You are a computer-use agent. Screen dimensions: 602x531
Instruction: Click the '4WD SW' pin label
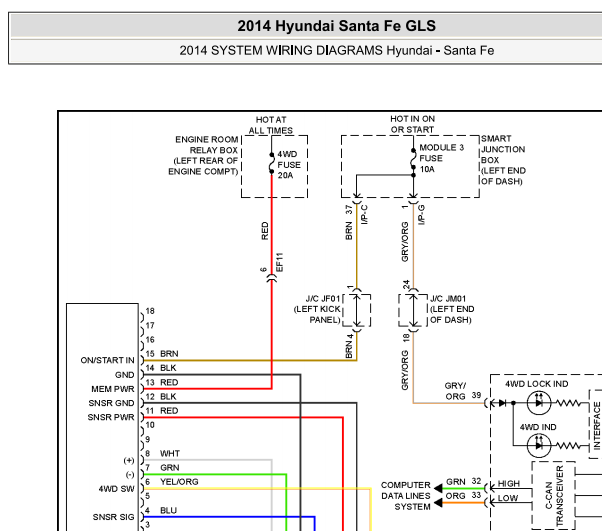116,489
